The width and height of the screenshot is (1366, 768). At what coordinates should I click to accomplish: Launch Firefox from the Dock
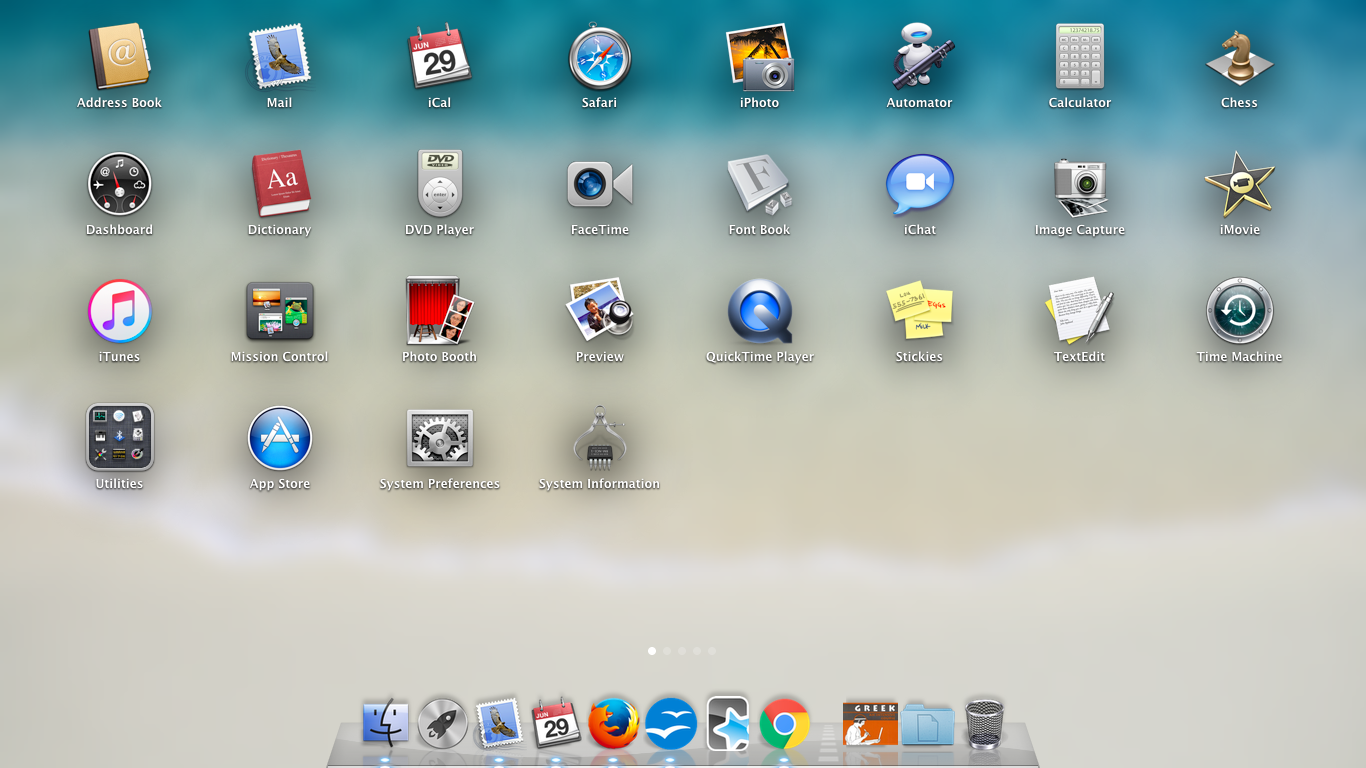coord(613,723)
